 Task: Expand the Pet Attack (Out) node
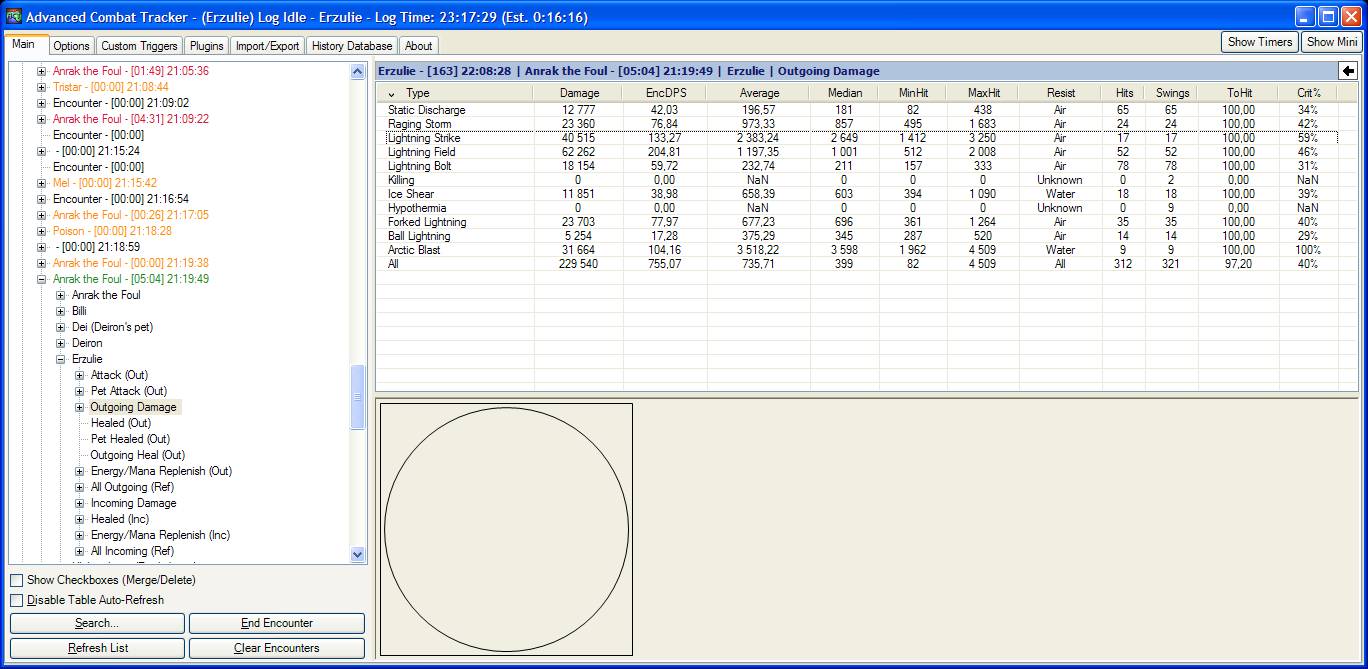click(x=80, y=391)
